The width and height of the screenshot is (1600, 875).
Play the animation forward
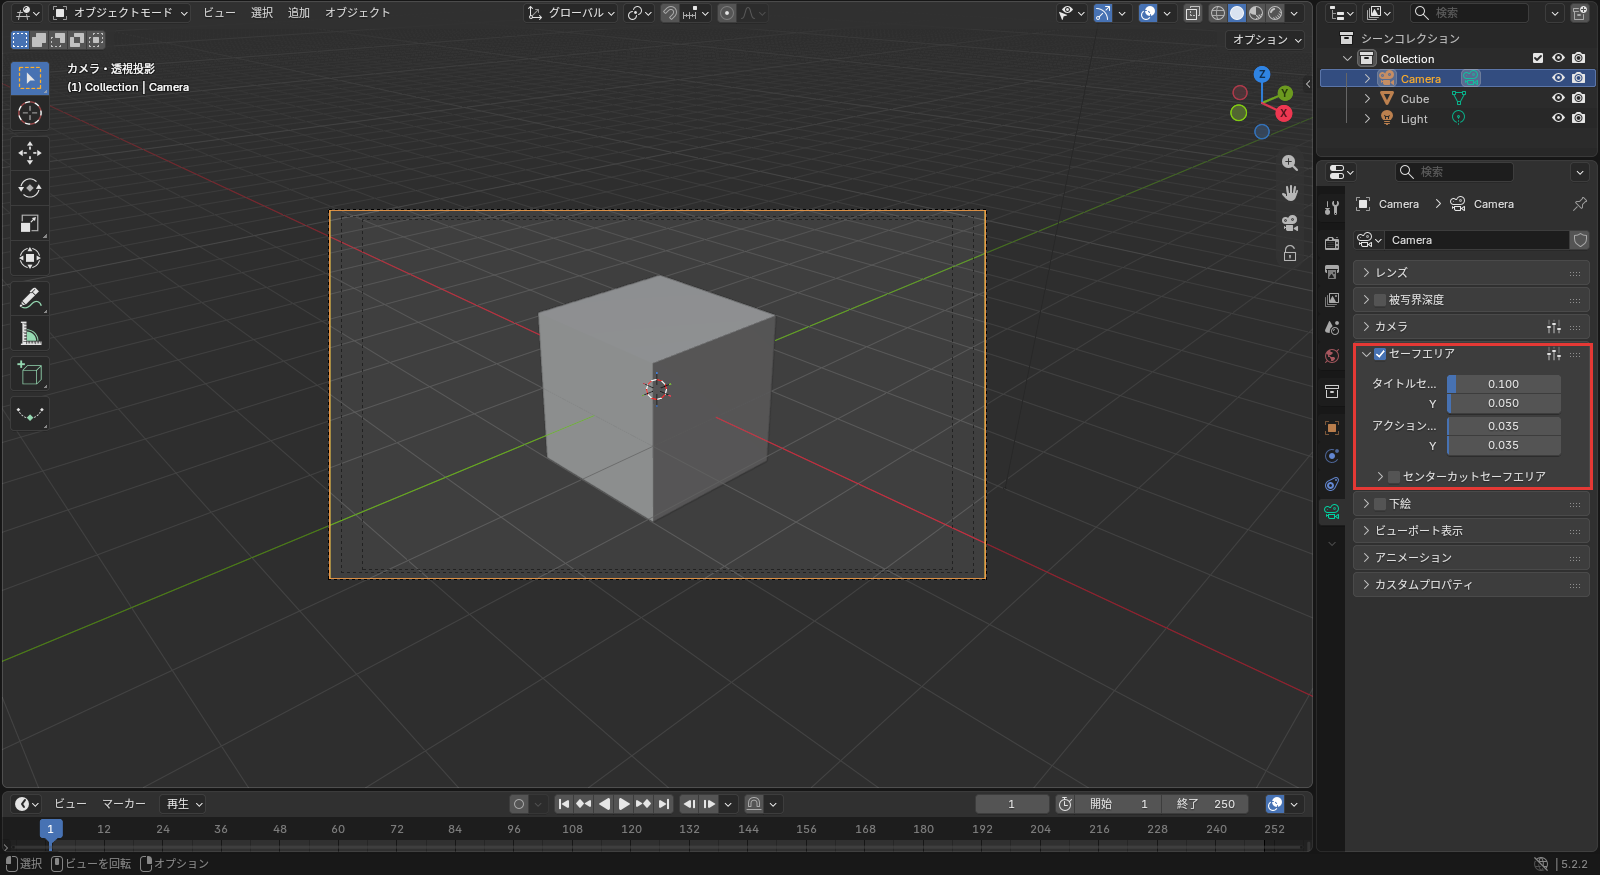click(x=624, y=804)
